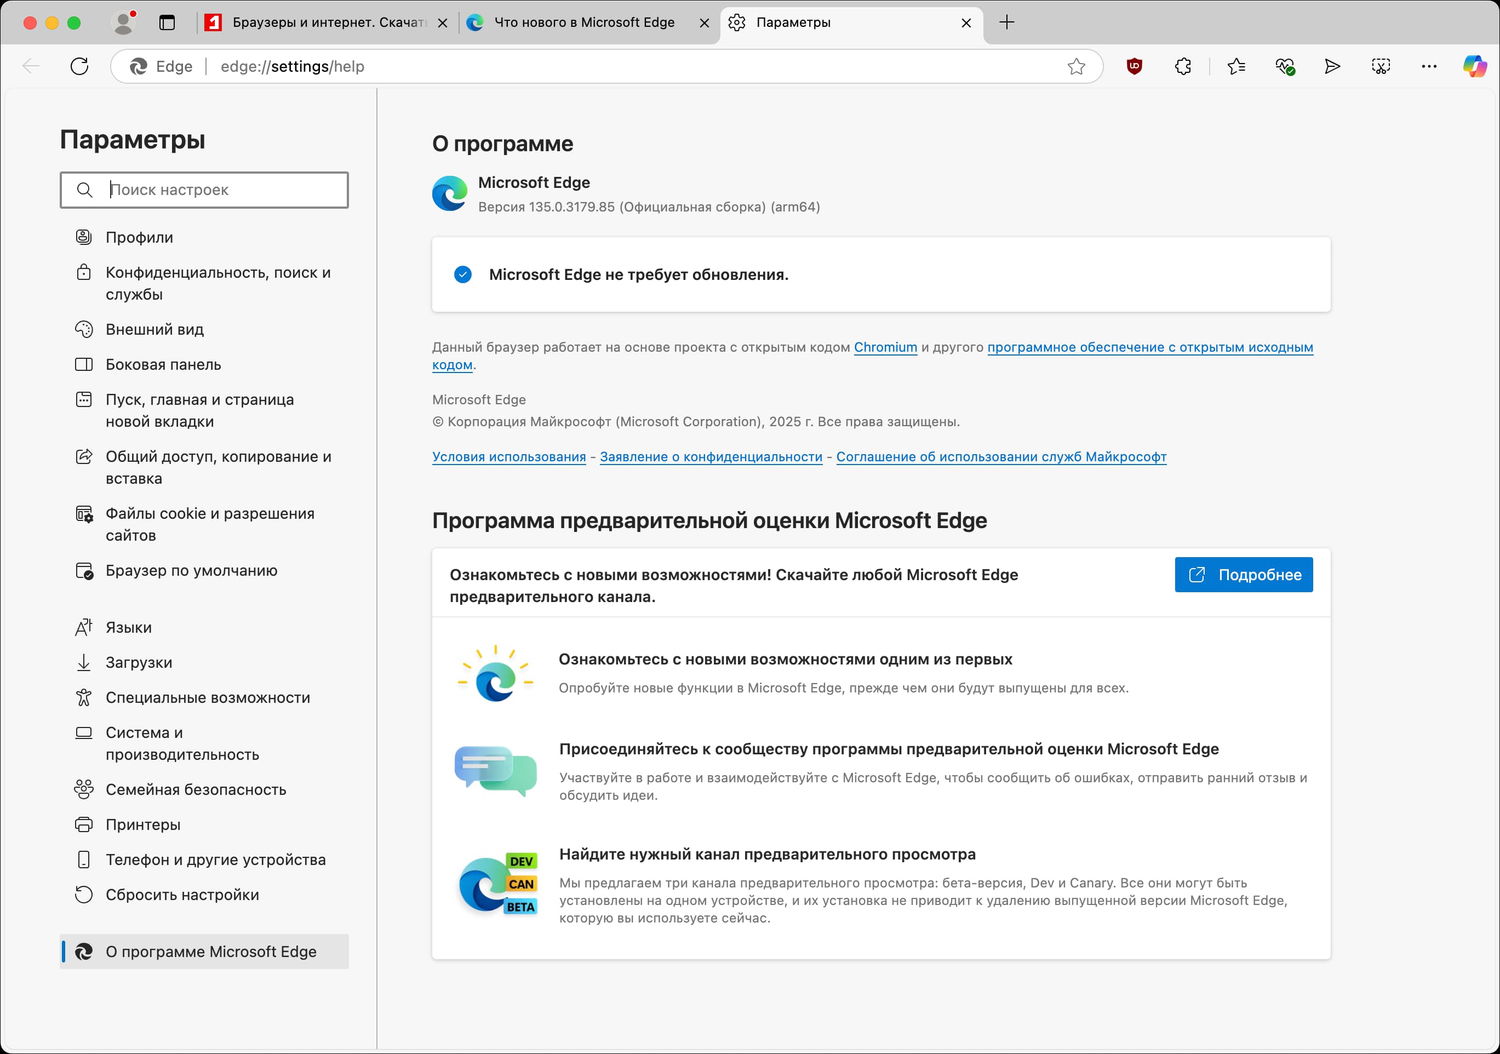Open the Favorites hub in the toolbar

pos(1237,66)
